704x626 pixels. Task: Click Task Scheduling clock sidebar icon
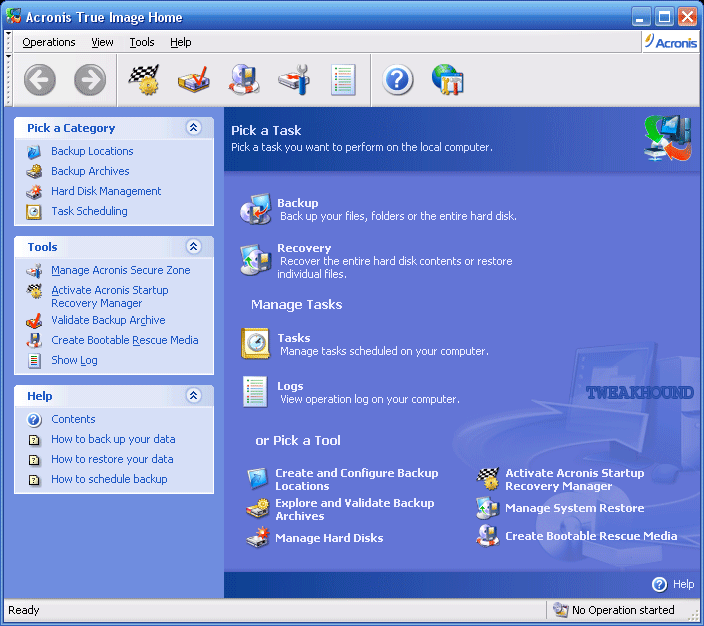tap(34, 212)
